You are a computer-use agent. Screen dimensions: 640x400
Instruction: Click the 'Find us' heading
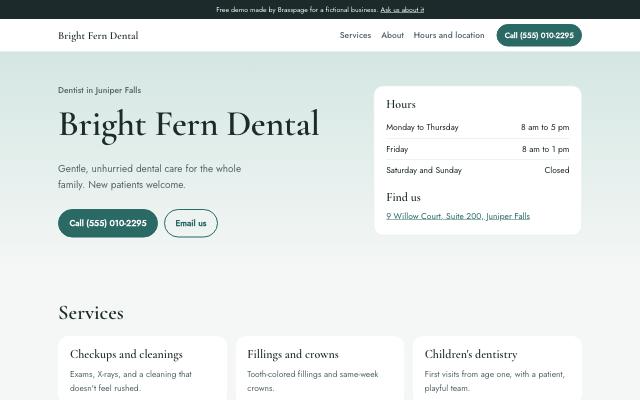403,197
